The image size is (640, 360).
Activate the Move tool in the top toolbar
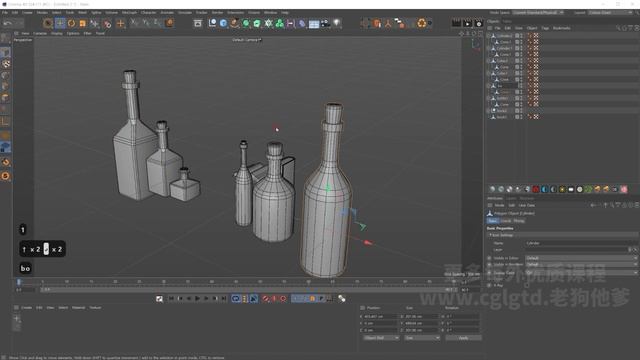pyautogui.click(x=60, y=23)
